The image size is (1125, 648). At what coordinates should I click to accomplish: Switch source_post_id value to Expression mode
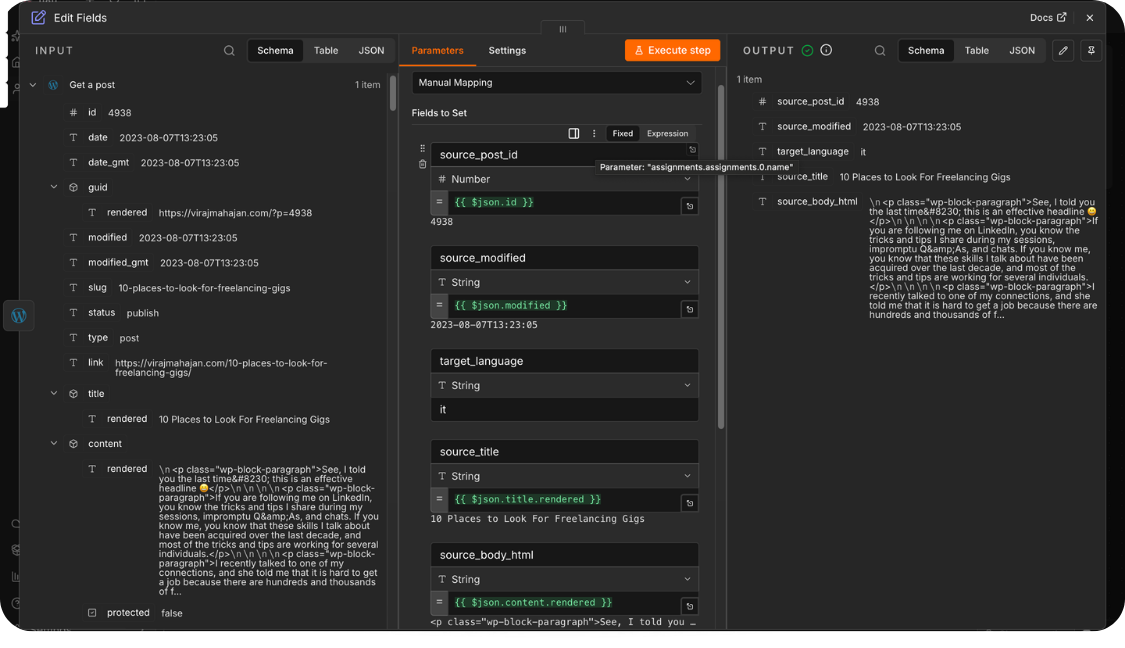click(667, 133)
